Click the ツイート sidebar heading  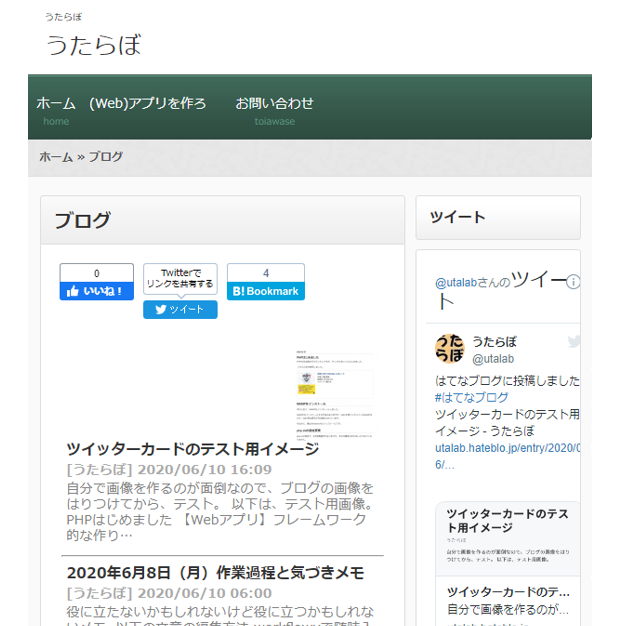pyautogui.click(x=458, y=217)
